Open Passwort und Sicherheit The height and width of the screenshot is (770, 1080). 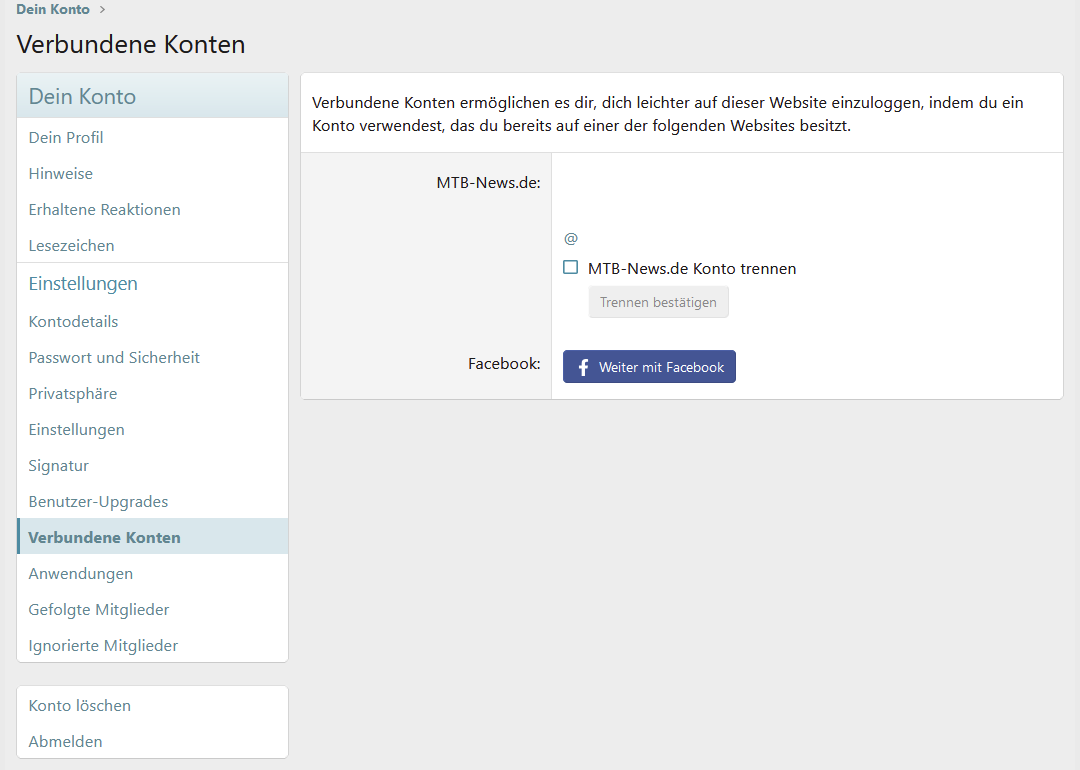pyautogui.click(x=152, y=357)
